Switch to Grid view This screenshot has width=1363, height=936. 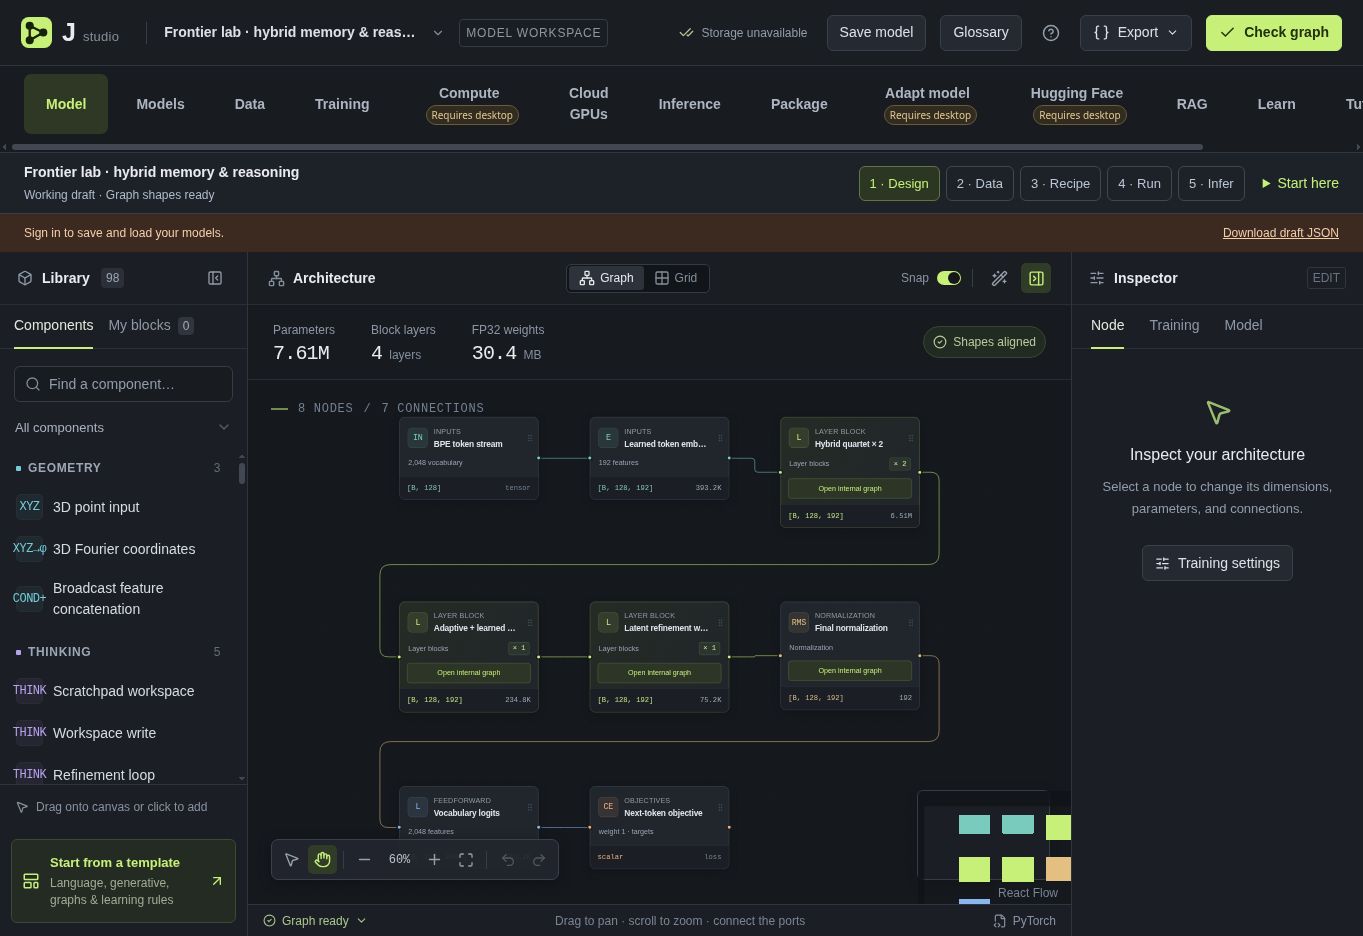coord(676,278)
